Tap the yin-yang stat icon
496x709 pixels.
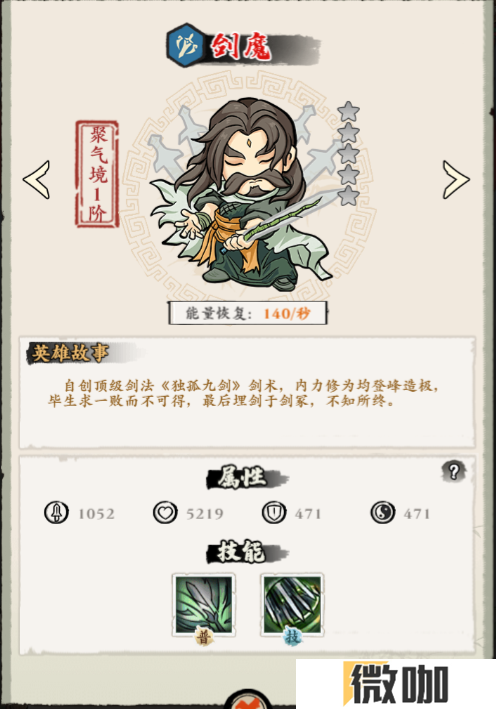[383, 513]
